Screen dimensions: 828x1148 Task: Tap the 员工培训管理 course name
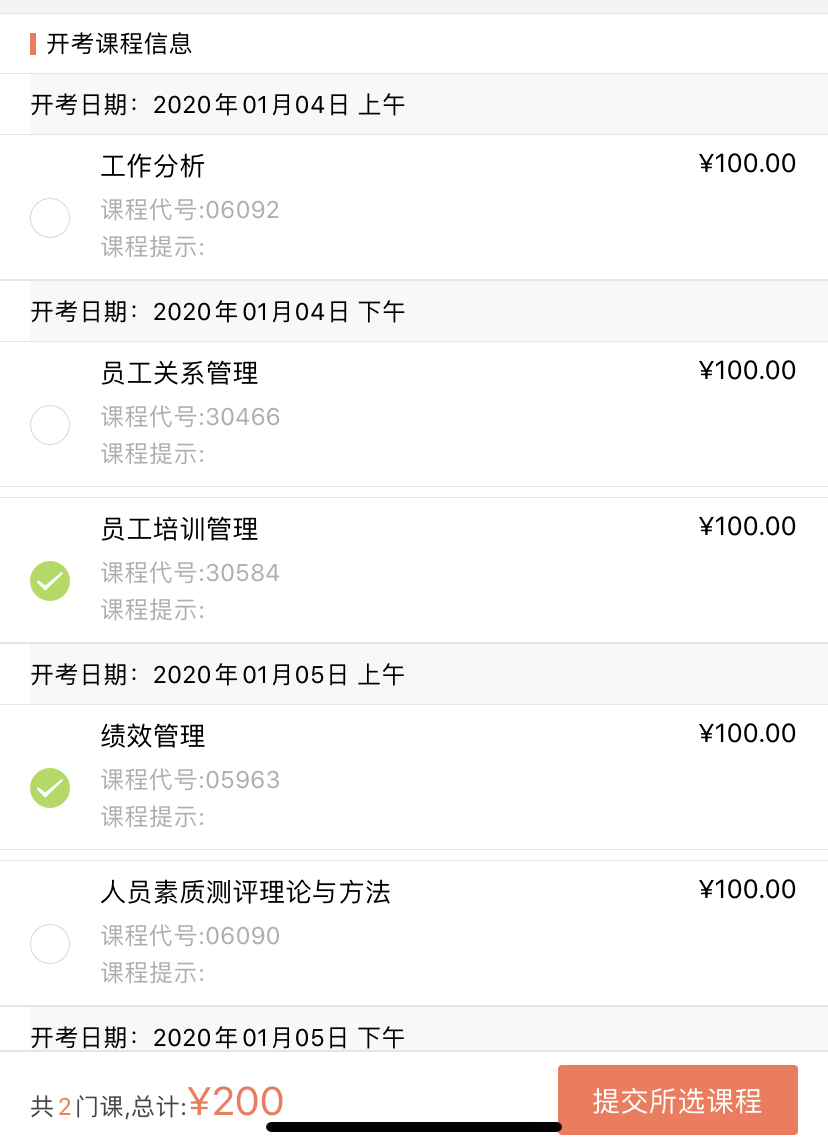click(179, 529)
